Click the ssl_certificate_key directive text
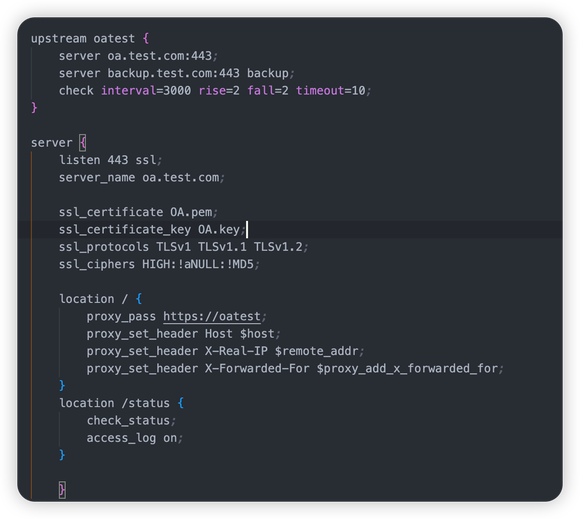 click(125, 230)
